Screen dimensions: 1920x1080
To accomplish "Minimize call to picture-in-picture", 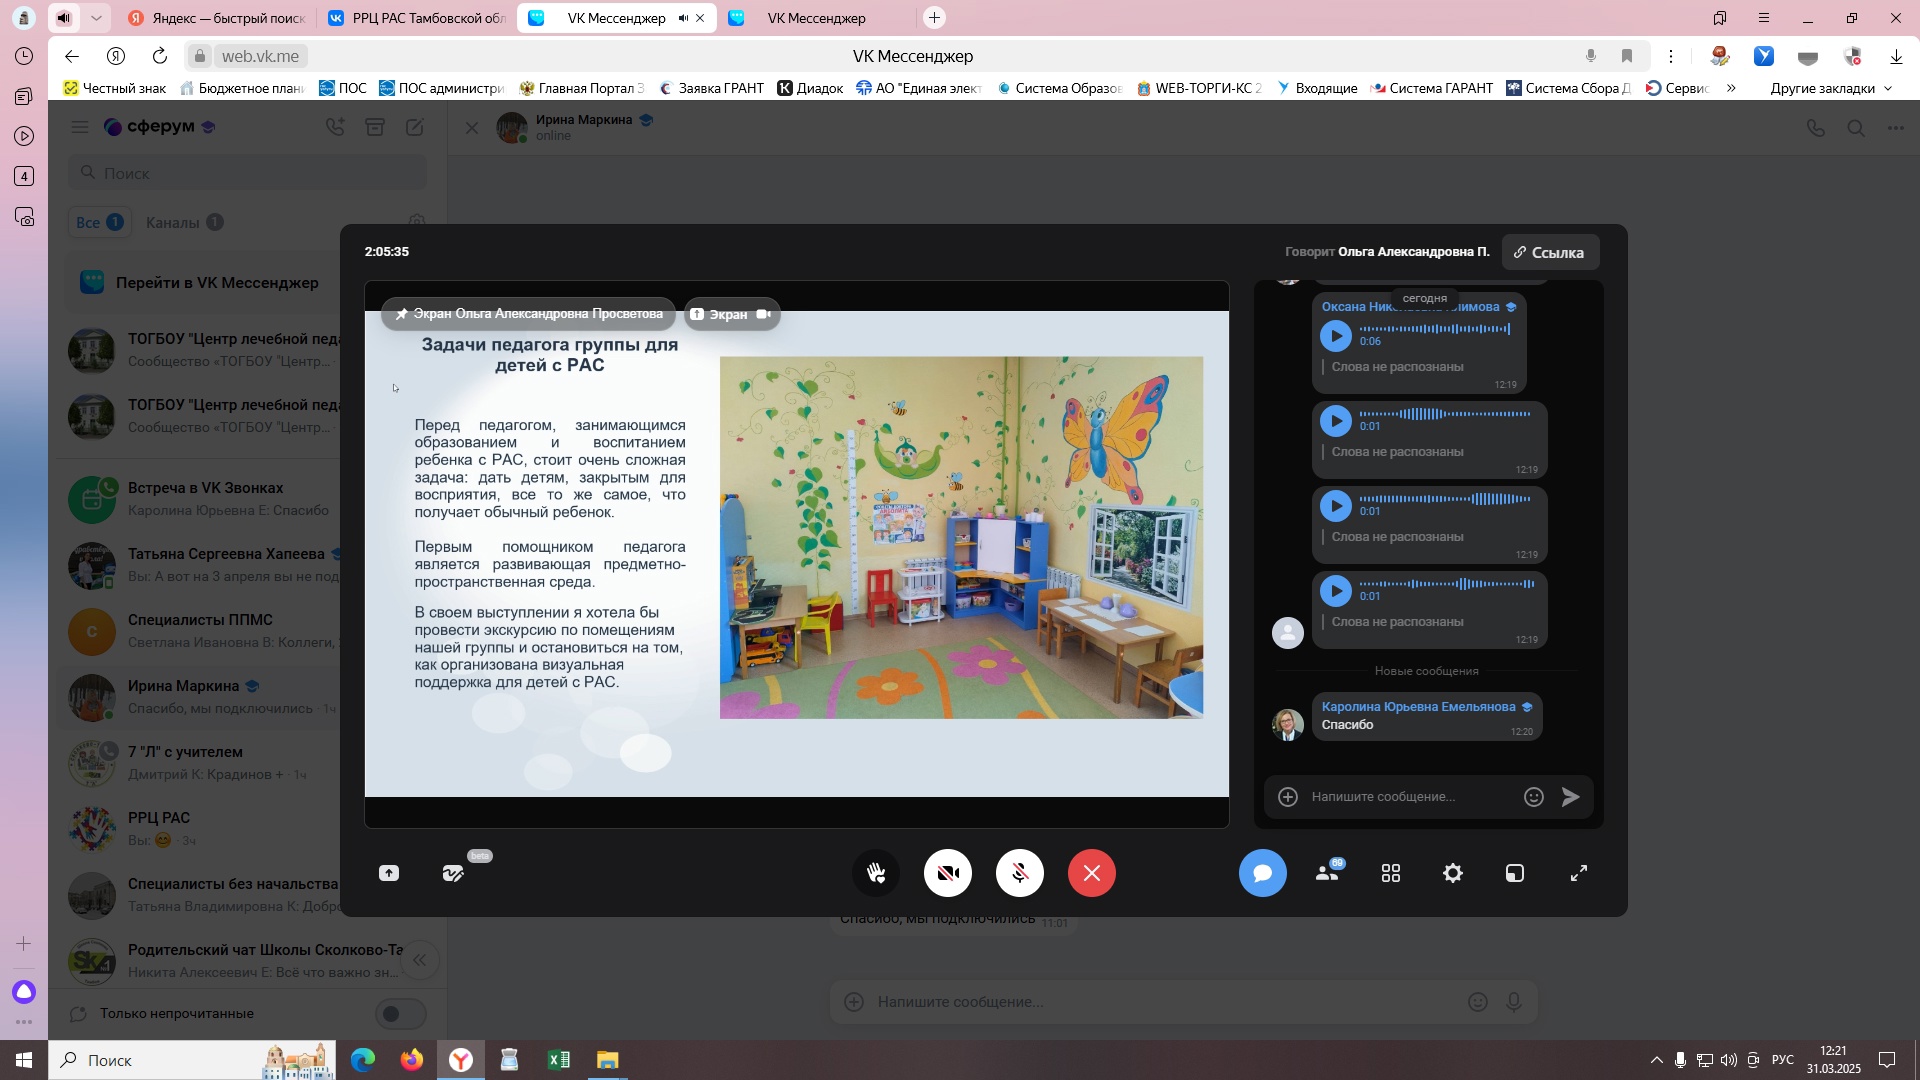I will (x=1515, y=873).
